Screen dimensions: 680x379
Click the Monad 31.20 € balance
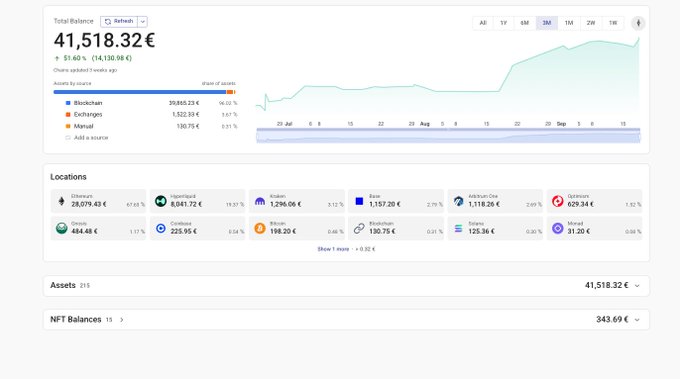point(579,232)
